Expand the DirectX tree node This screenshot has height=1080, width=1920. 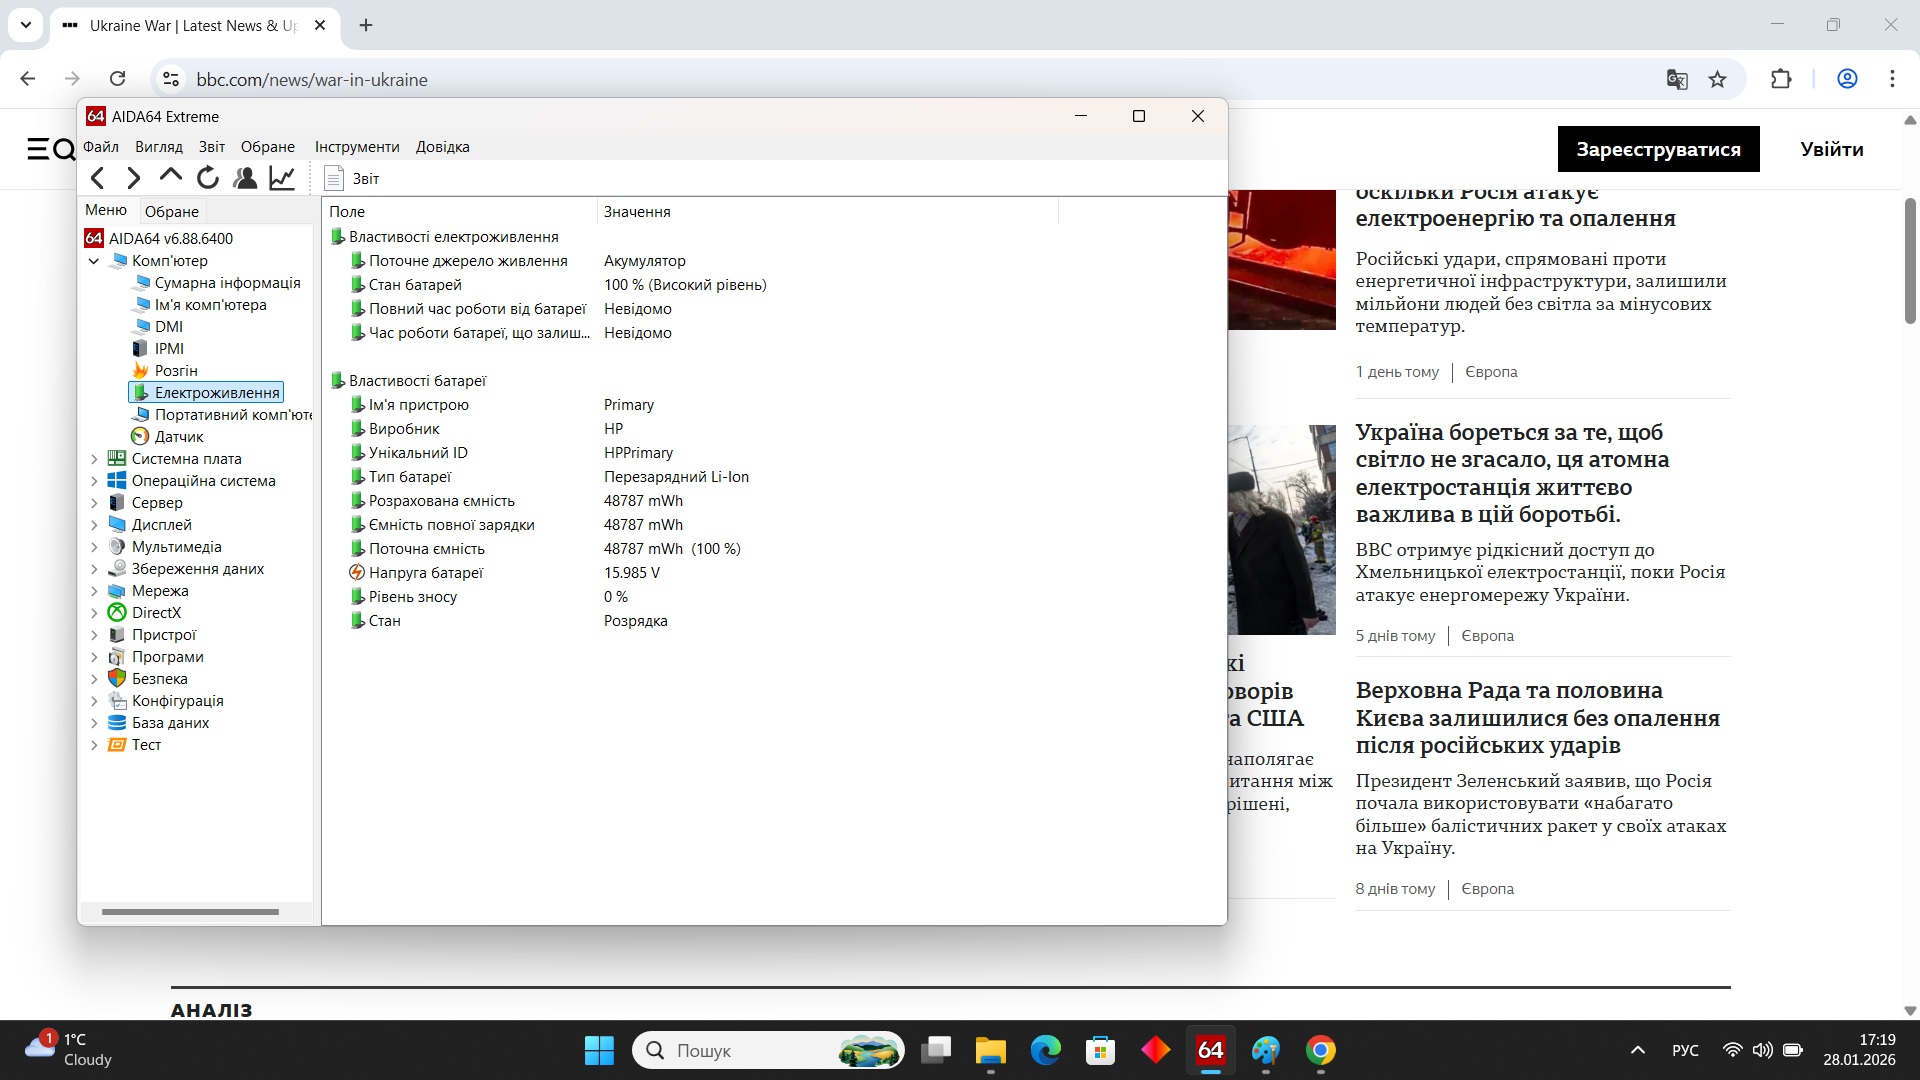coord(94,612)
